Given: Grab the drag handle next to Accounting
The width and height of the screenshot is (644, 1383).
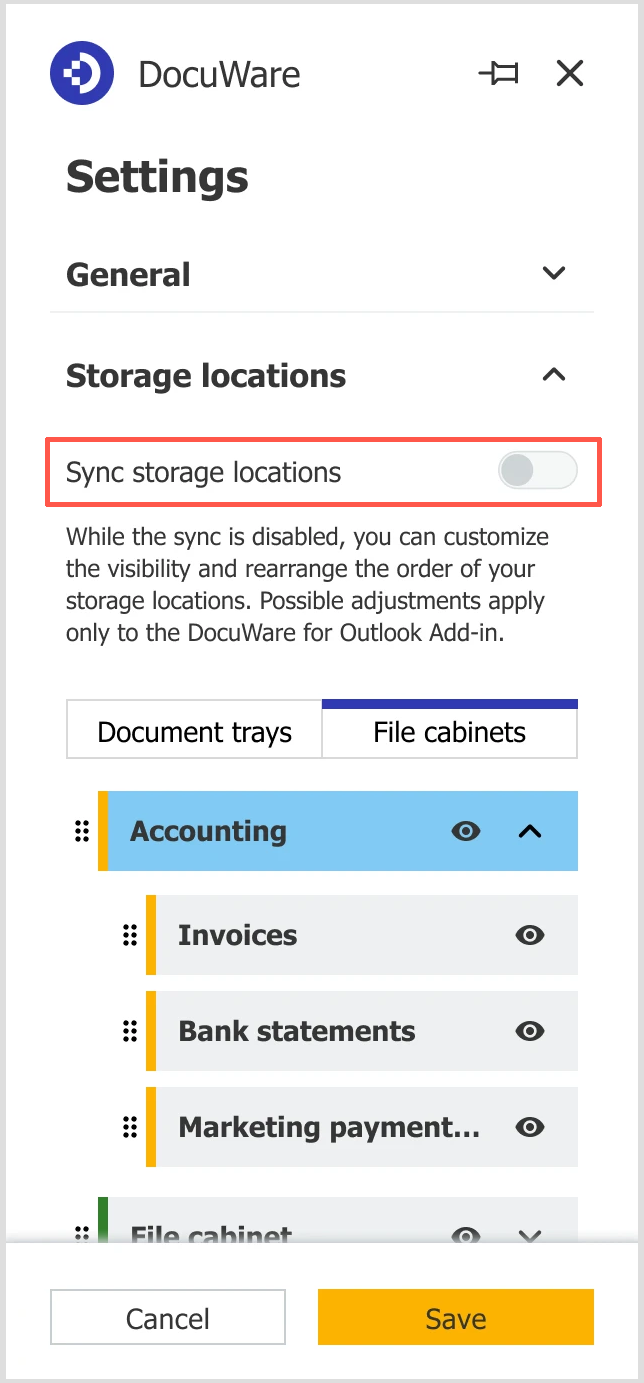Looking at the screenshot, I should click(81, 831).
